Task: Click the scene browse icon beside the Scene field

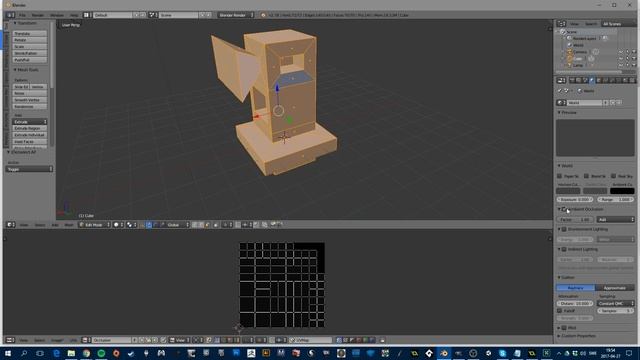Action: pos(153,15)
